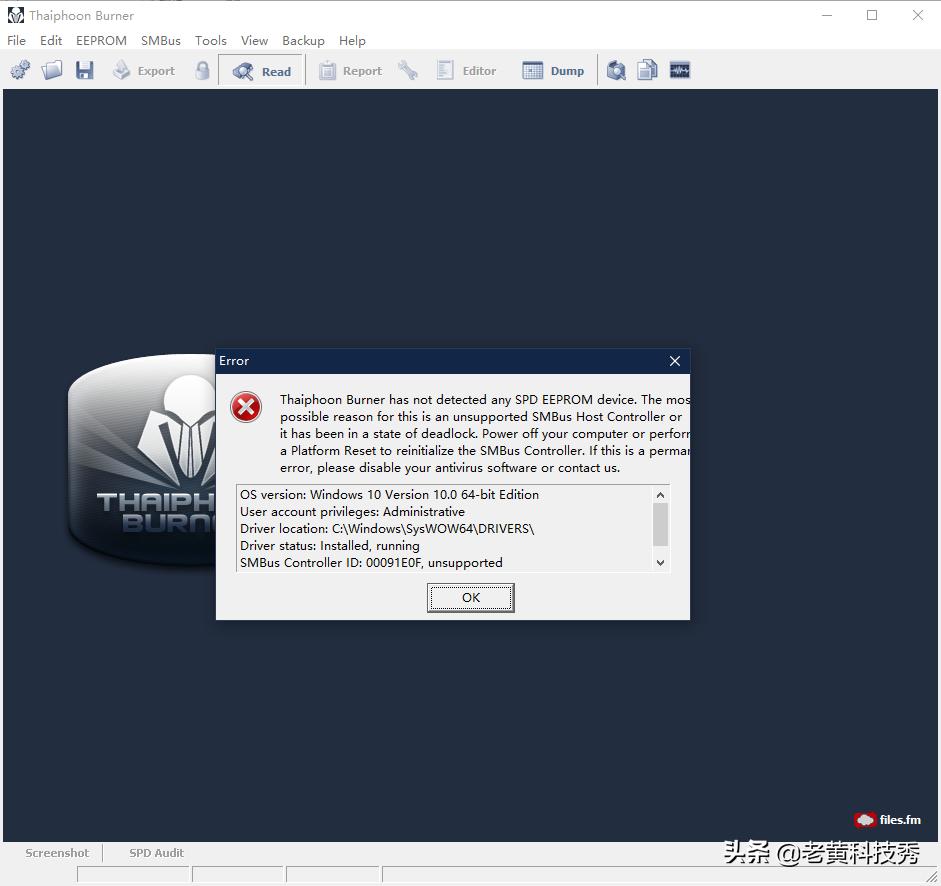Screen dimensions: 941x886
Task: Click the error details scroll up arrow
Action: (660, 495)
